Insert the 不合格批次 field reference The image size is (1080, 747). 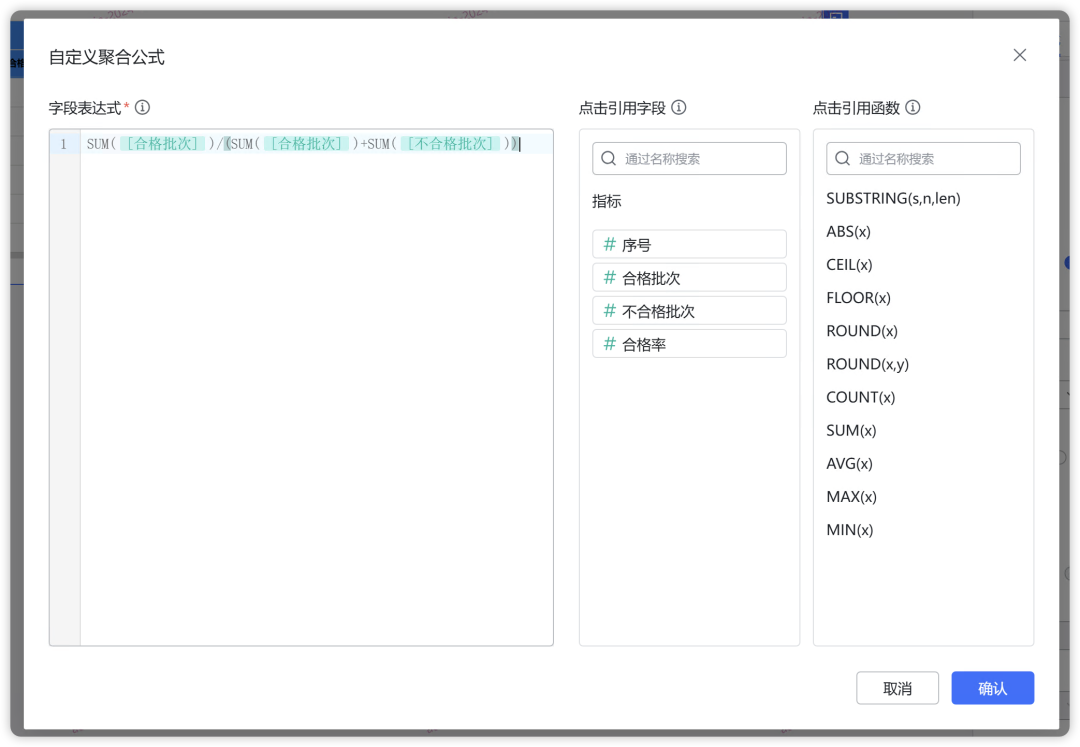689,311
